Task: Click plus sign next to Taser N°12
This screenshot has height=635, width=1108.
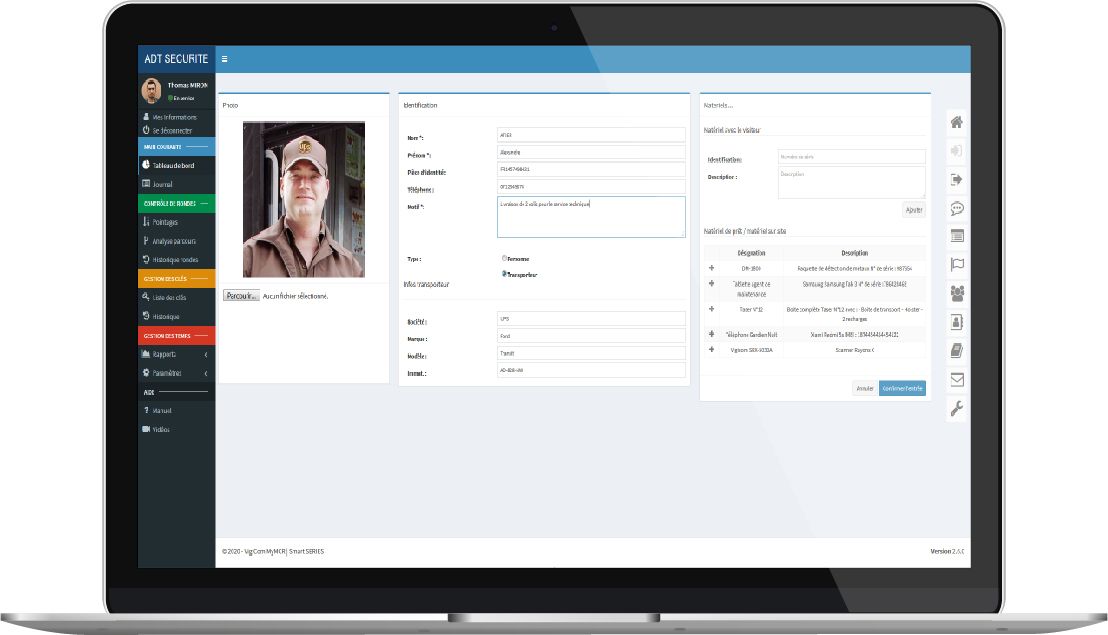Action: [x=711, y=309]
